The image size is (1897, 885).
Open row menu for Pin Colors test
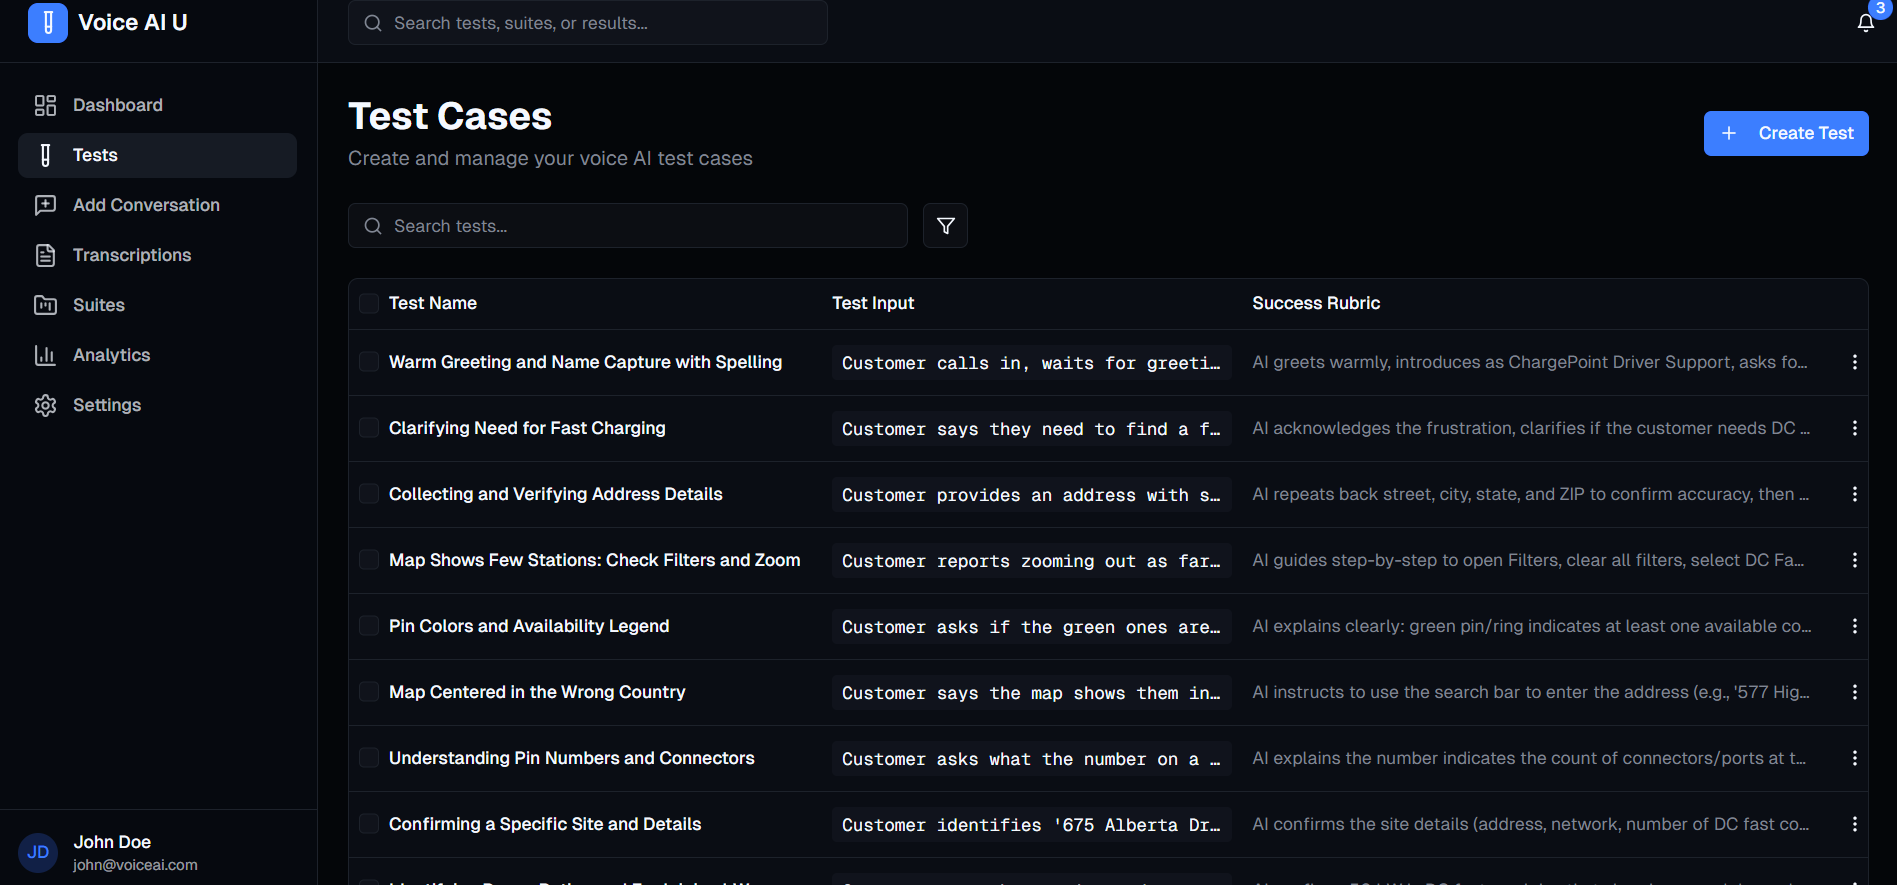tap(1854, 626)
